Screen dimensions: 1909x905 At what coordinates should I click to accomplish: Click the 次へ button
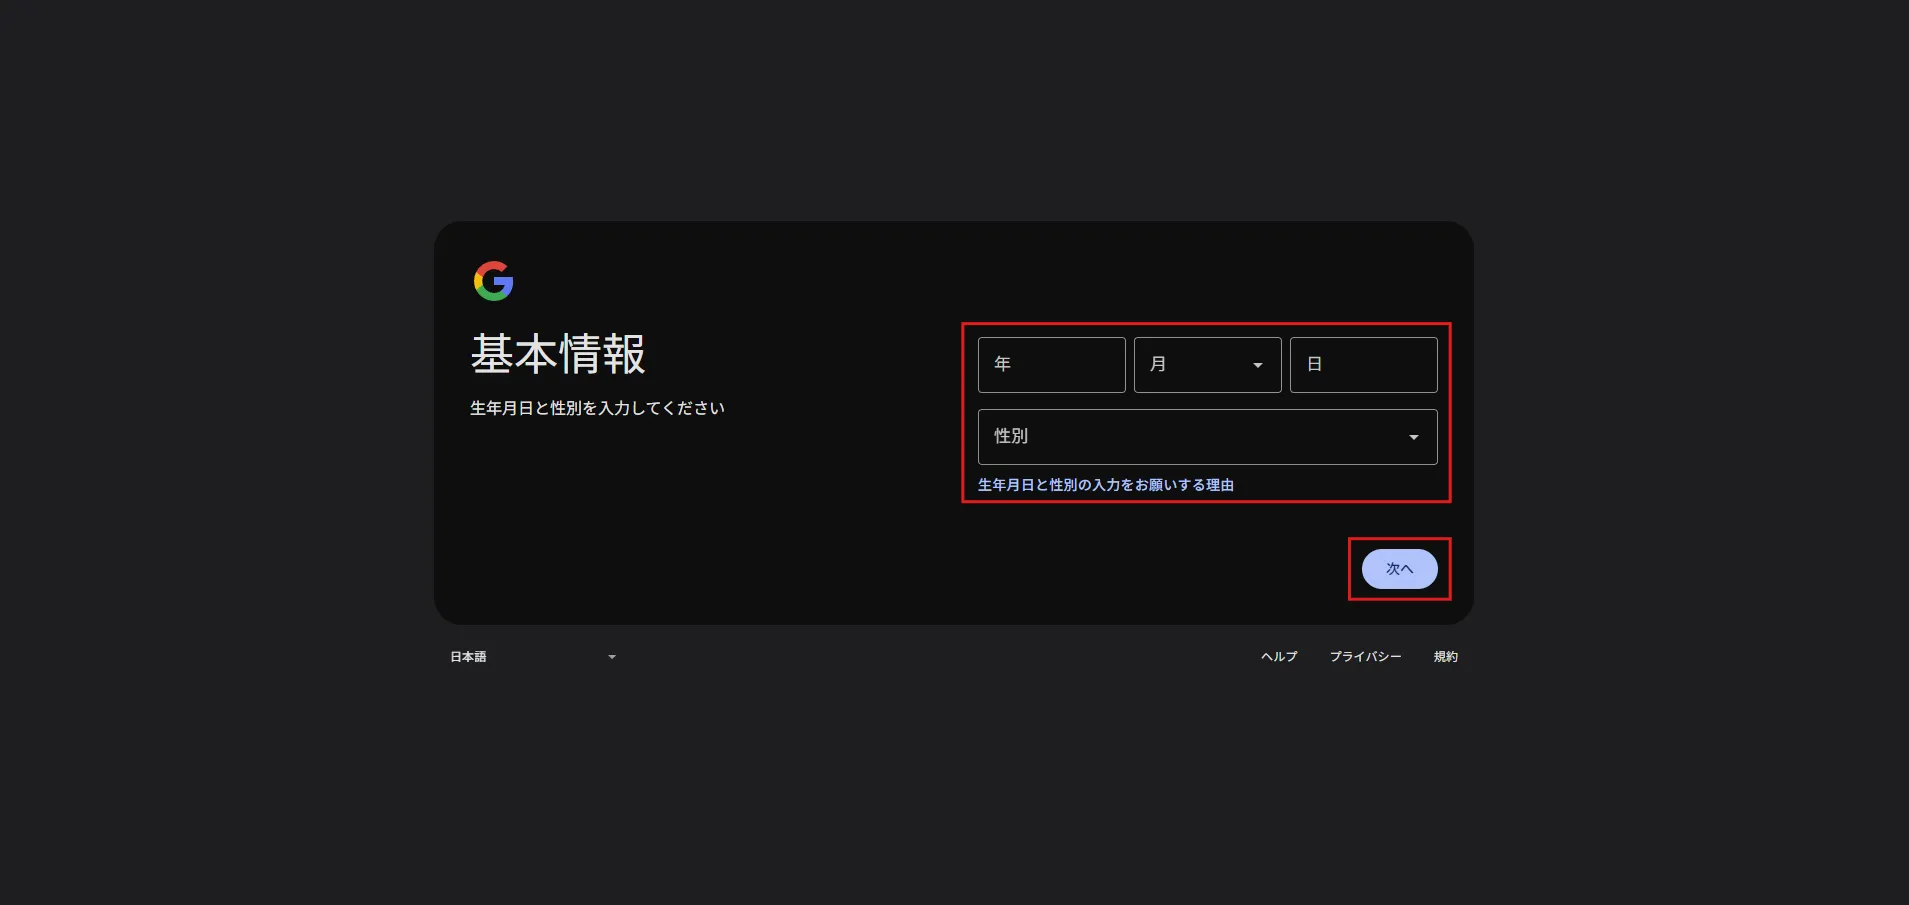tap(1399, 569)
